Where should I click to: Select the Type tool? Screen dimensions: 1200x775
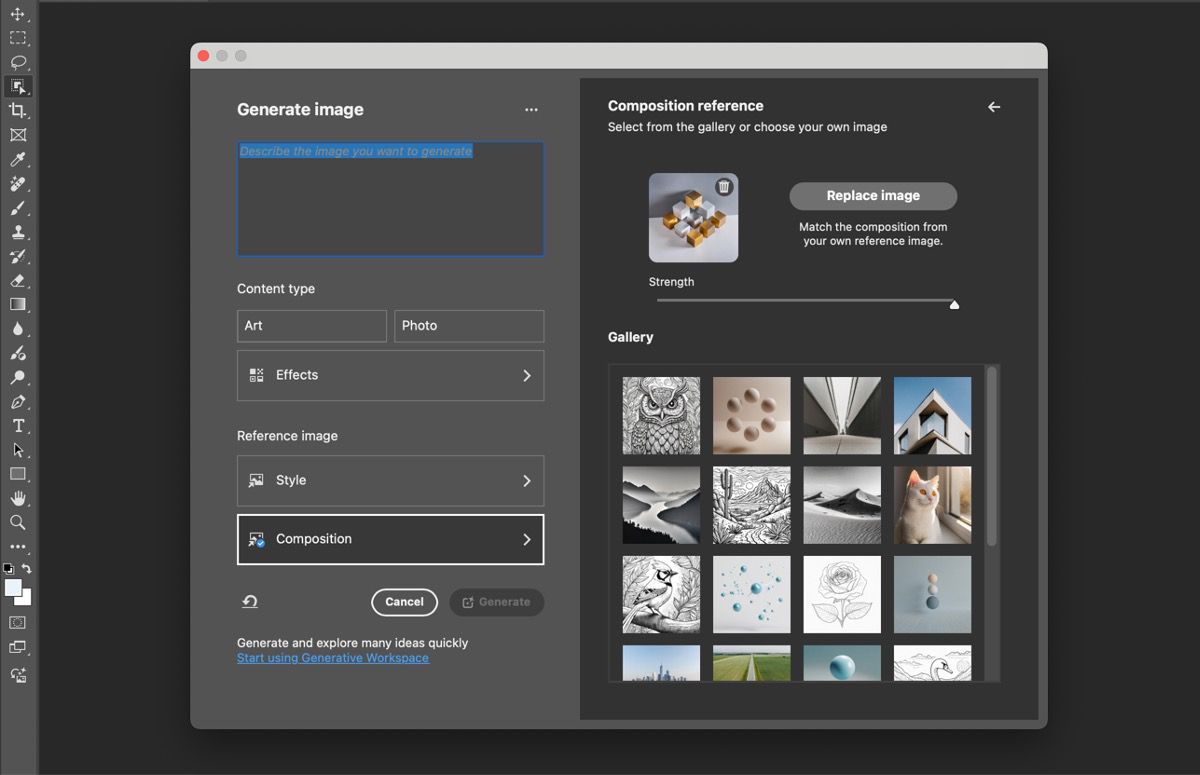click(x=17, y=426)
